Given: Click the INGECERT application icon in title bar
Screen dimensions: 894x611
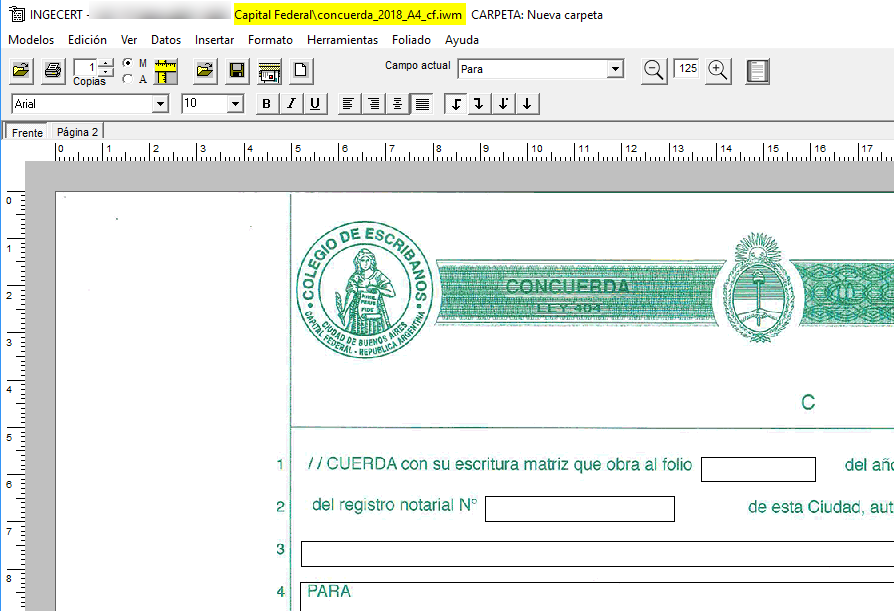Looking at the screenshot, I should point(17,14).
